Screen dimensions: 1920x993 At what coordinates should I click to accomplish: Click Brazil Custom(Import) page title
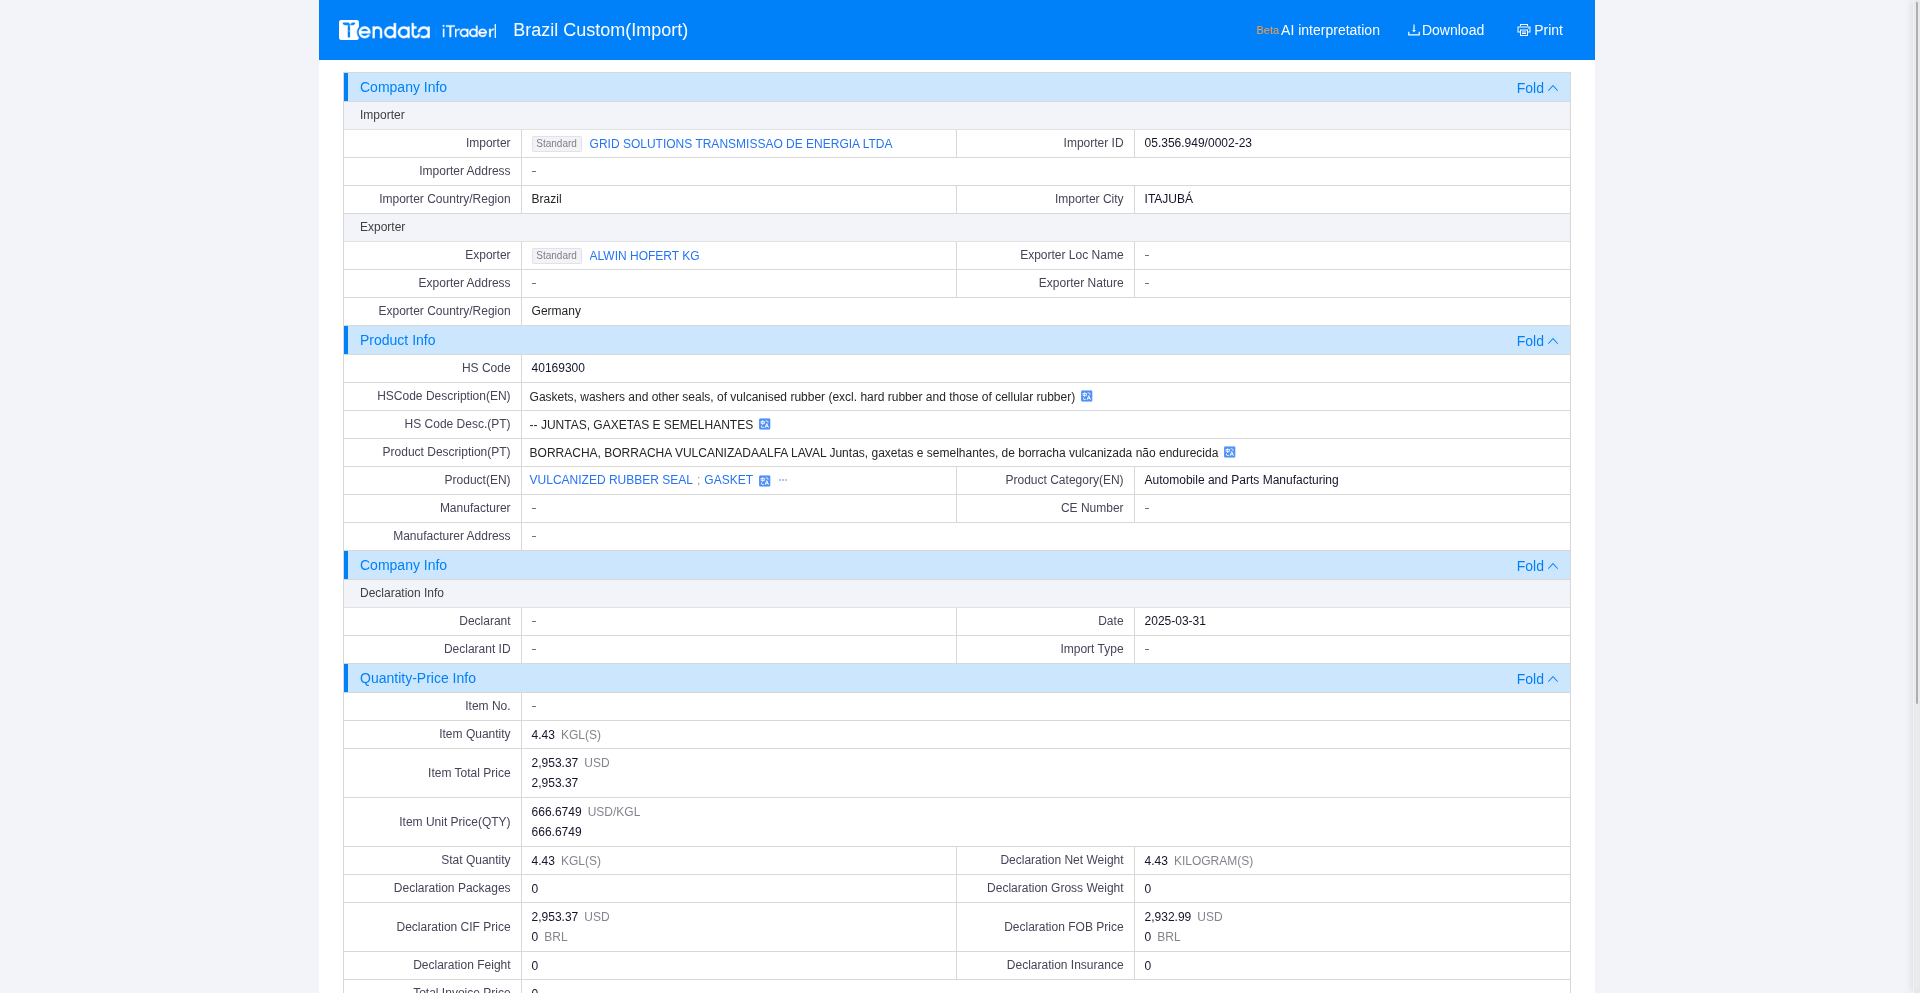pos(600,30)
